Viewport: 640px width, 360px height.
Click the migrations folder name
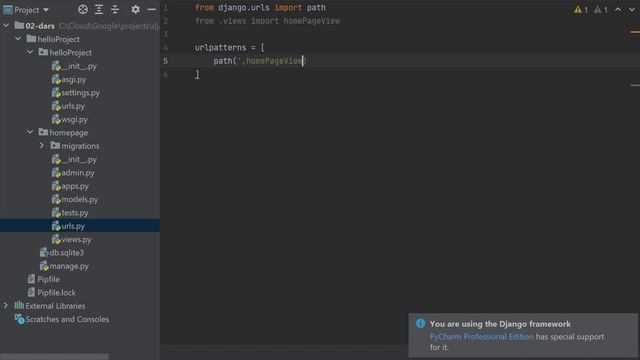pyautogui.click(x=80, y=146)
